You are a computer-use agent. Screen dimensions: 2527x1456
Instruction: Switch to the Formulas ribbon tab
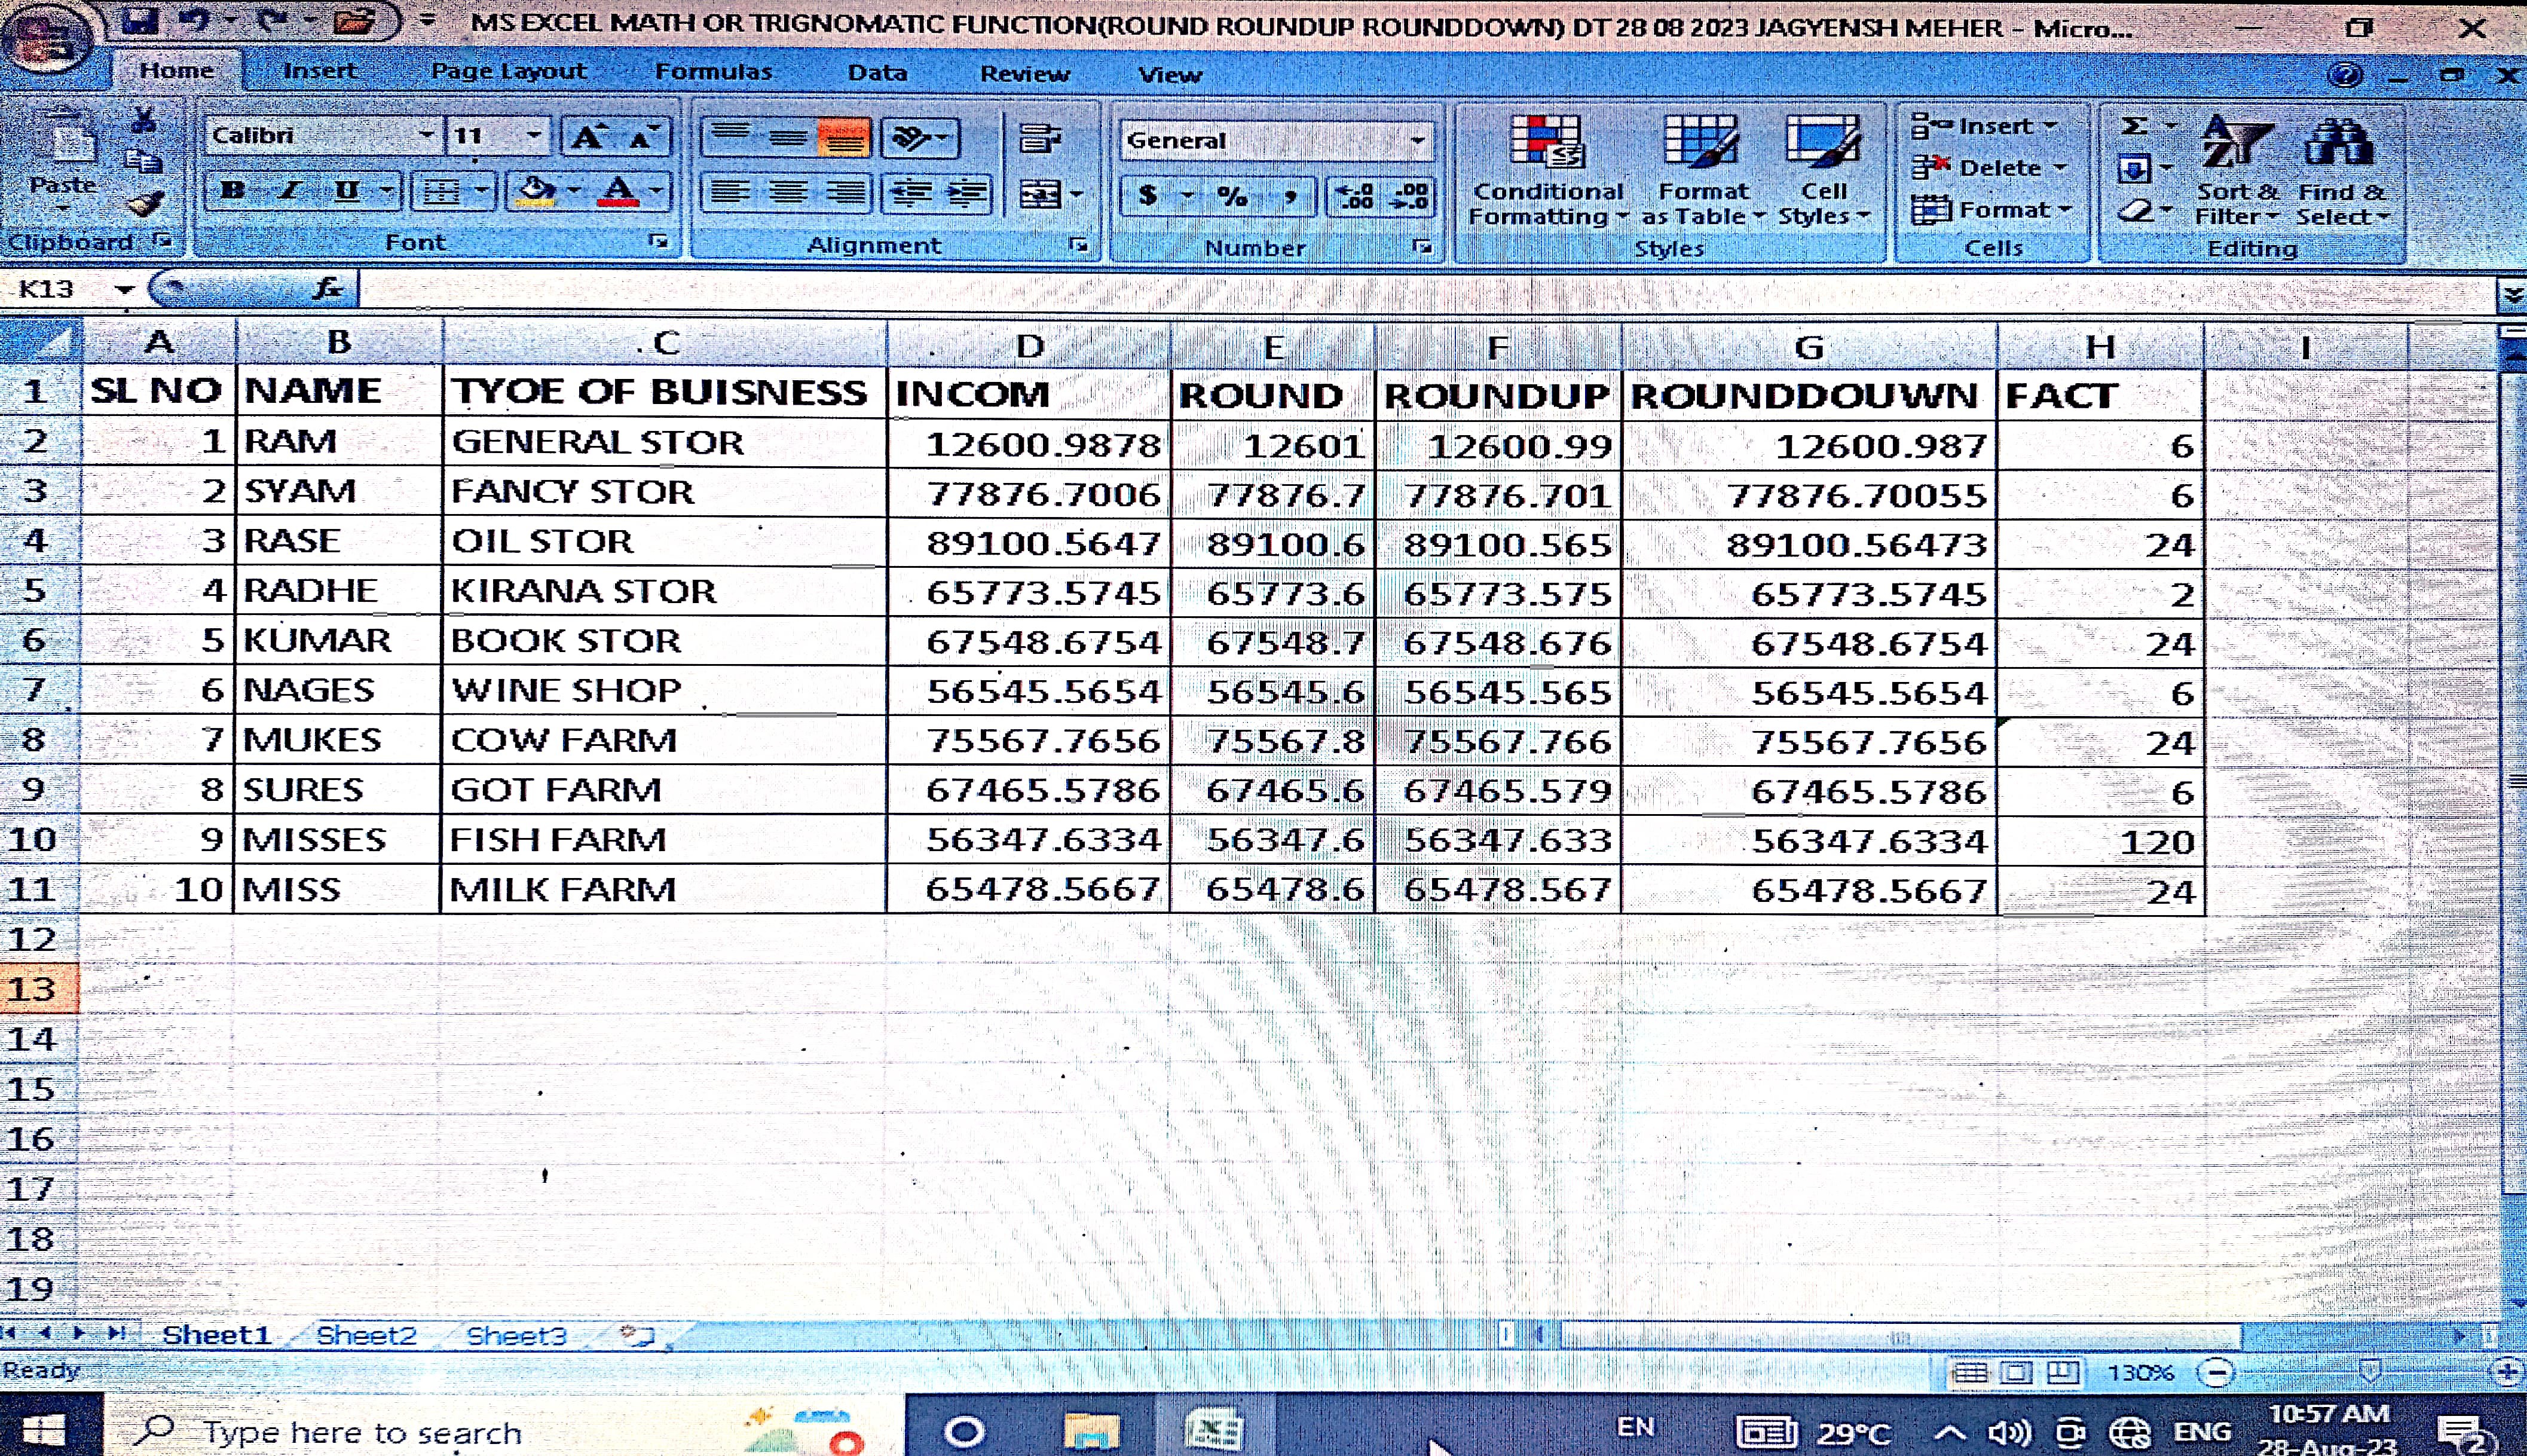pos(713,72)
